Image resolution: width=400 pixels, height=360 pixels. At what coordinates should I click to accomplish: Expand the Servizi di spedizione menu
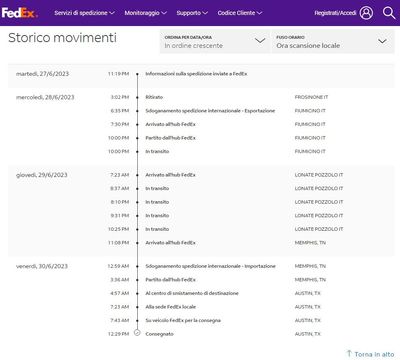(84, 13)
